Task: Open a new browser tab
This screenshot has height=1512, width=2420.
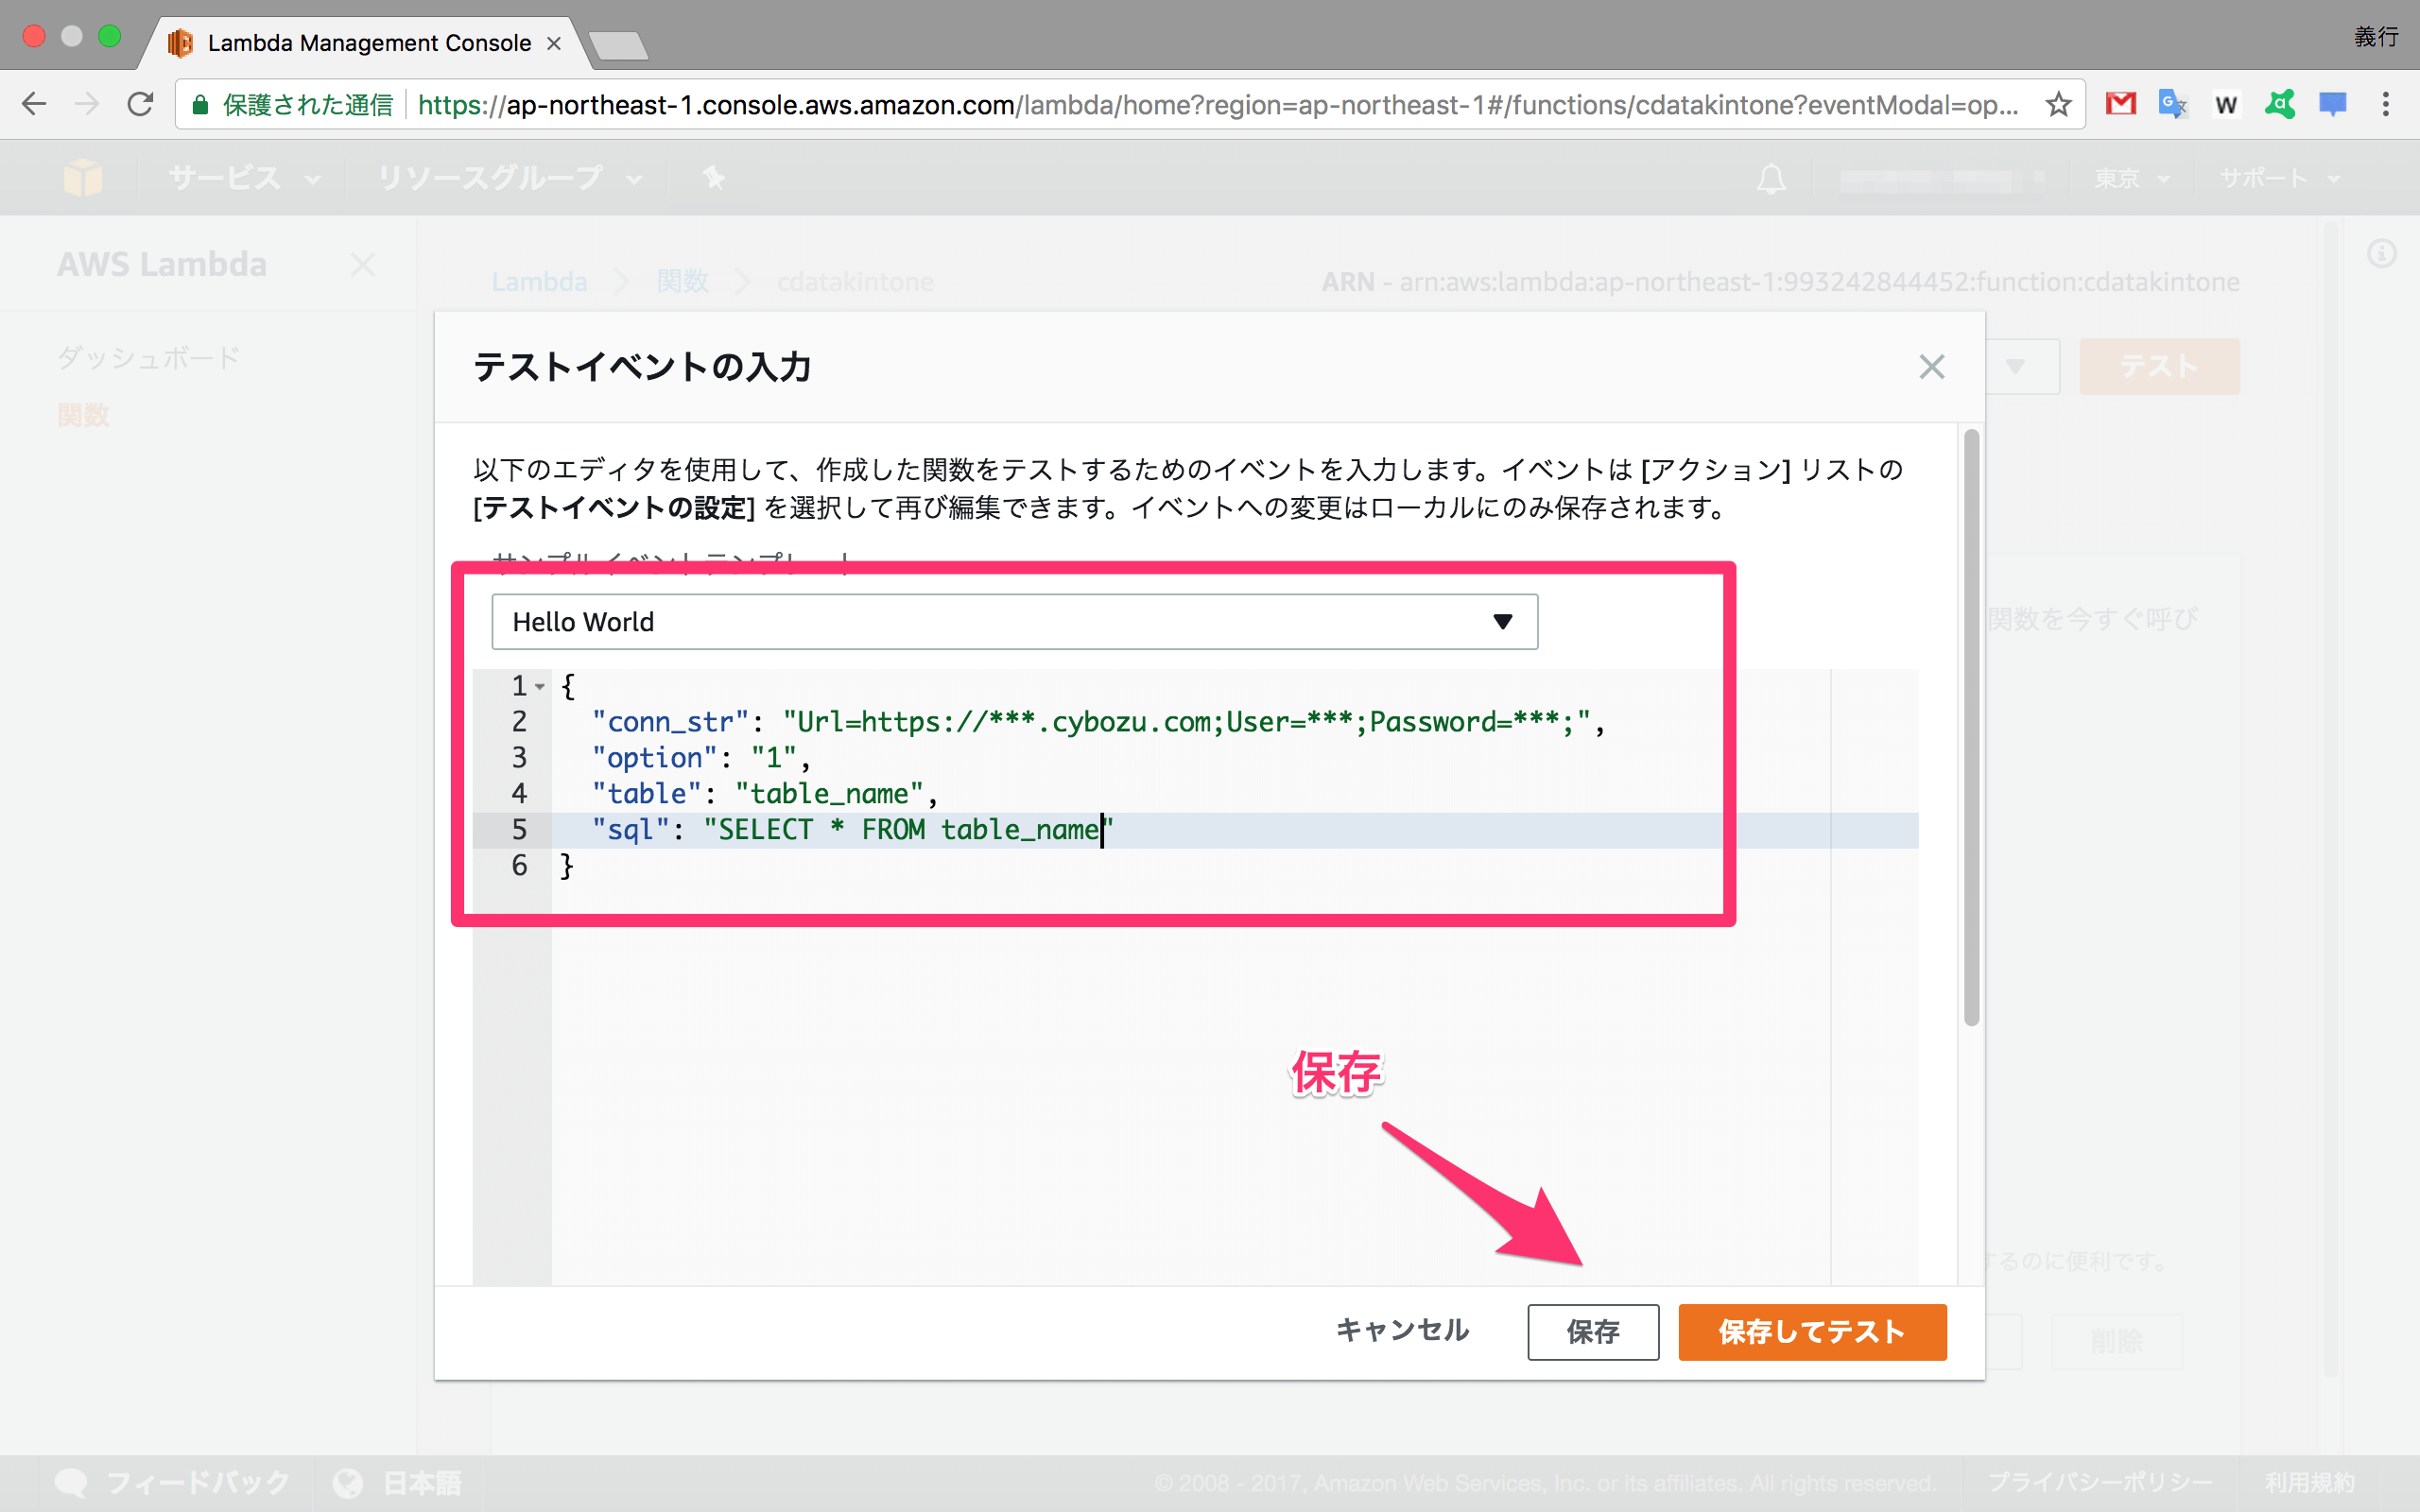Action: click(x=618, y=45)
